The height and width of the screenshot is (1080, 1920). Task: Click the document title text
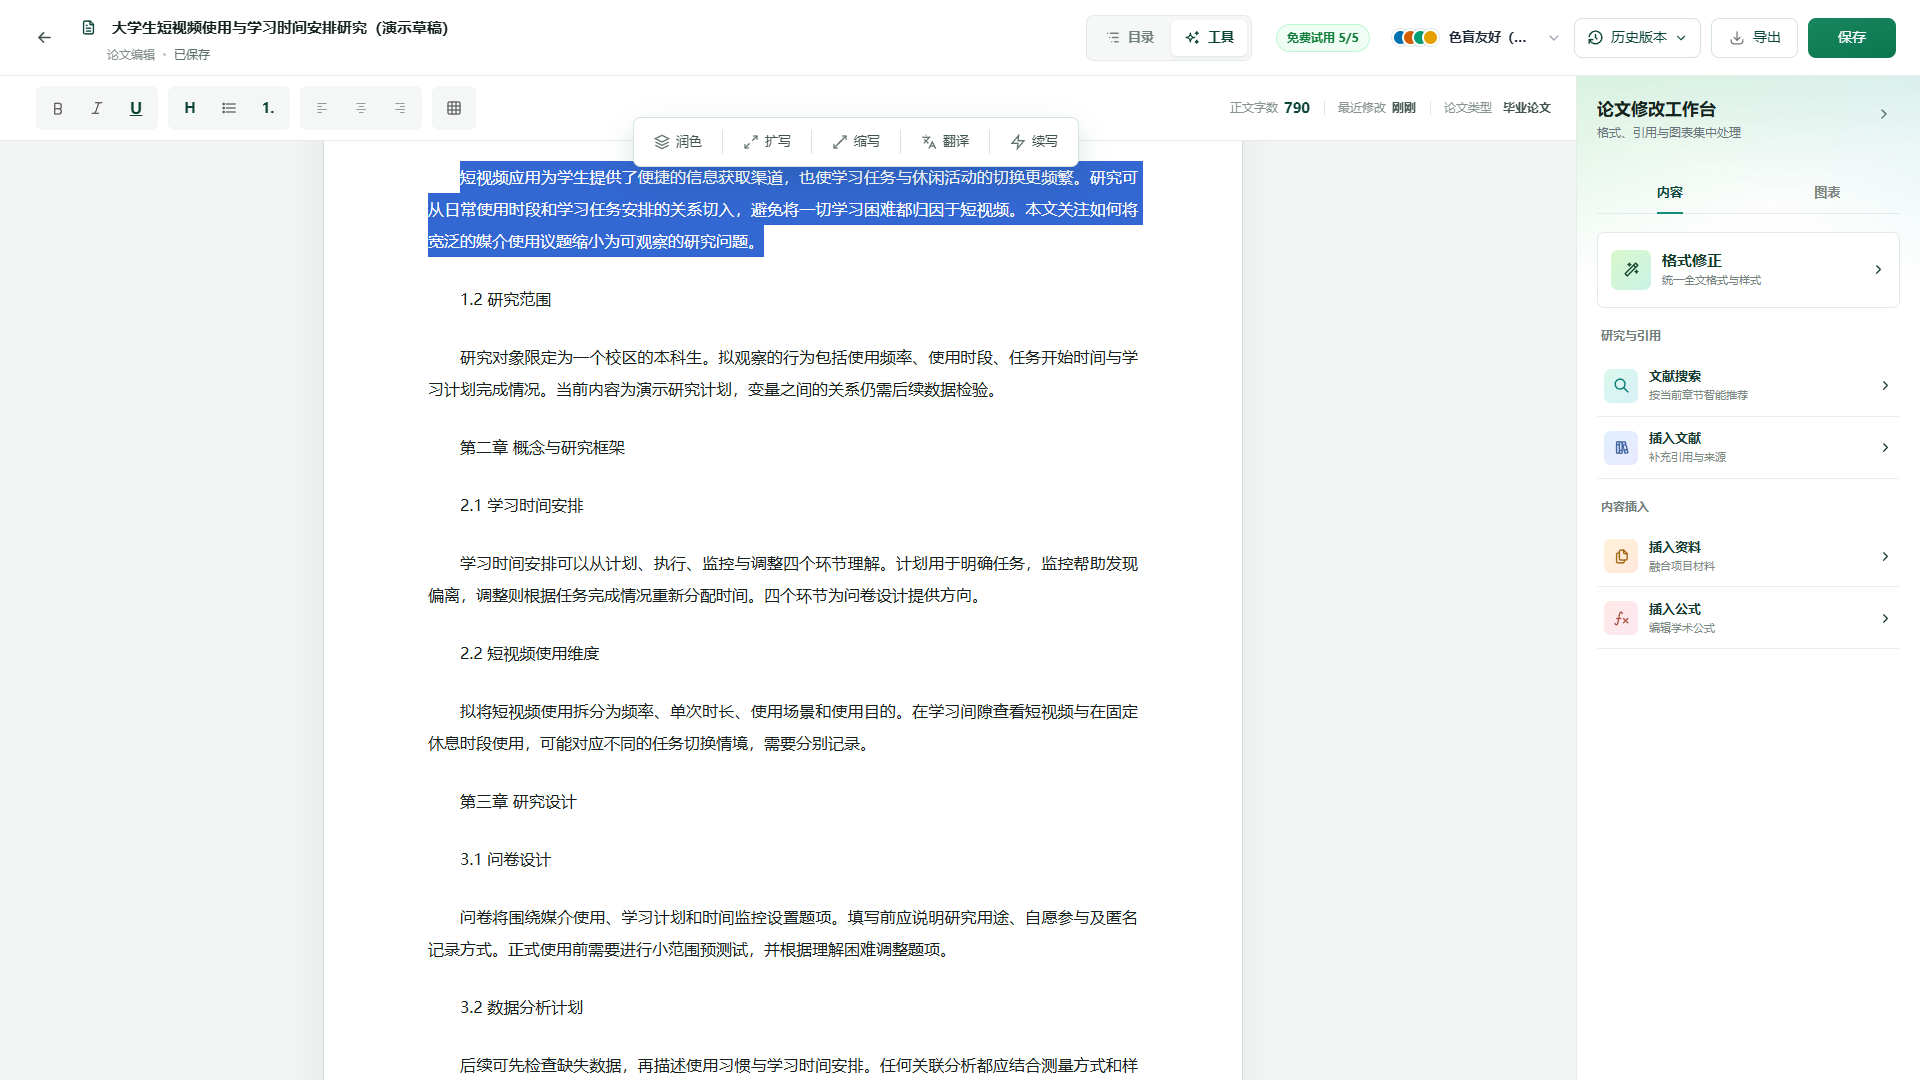coord(279,28)
